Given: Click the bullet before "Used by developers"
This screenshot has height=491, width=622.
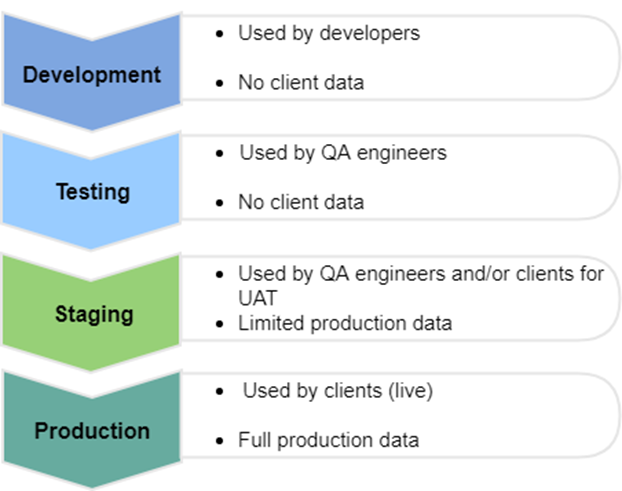Looking at the screenshot, I should (220, 34).
